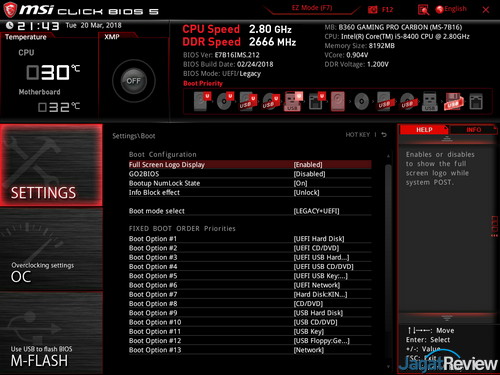
Task: Select first hard disk boot priority icon
Action: coord(202,101)
